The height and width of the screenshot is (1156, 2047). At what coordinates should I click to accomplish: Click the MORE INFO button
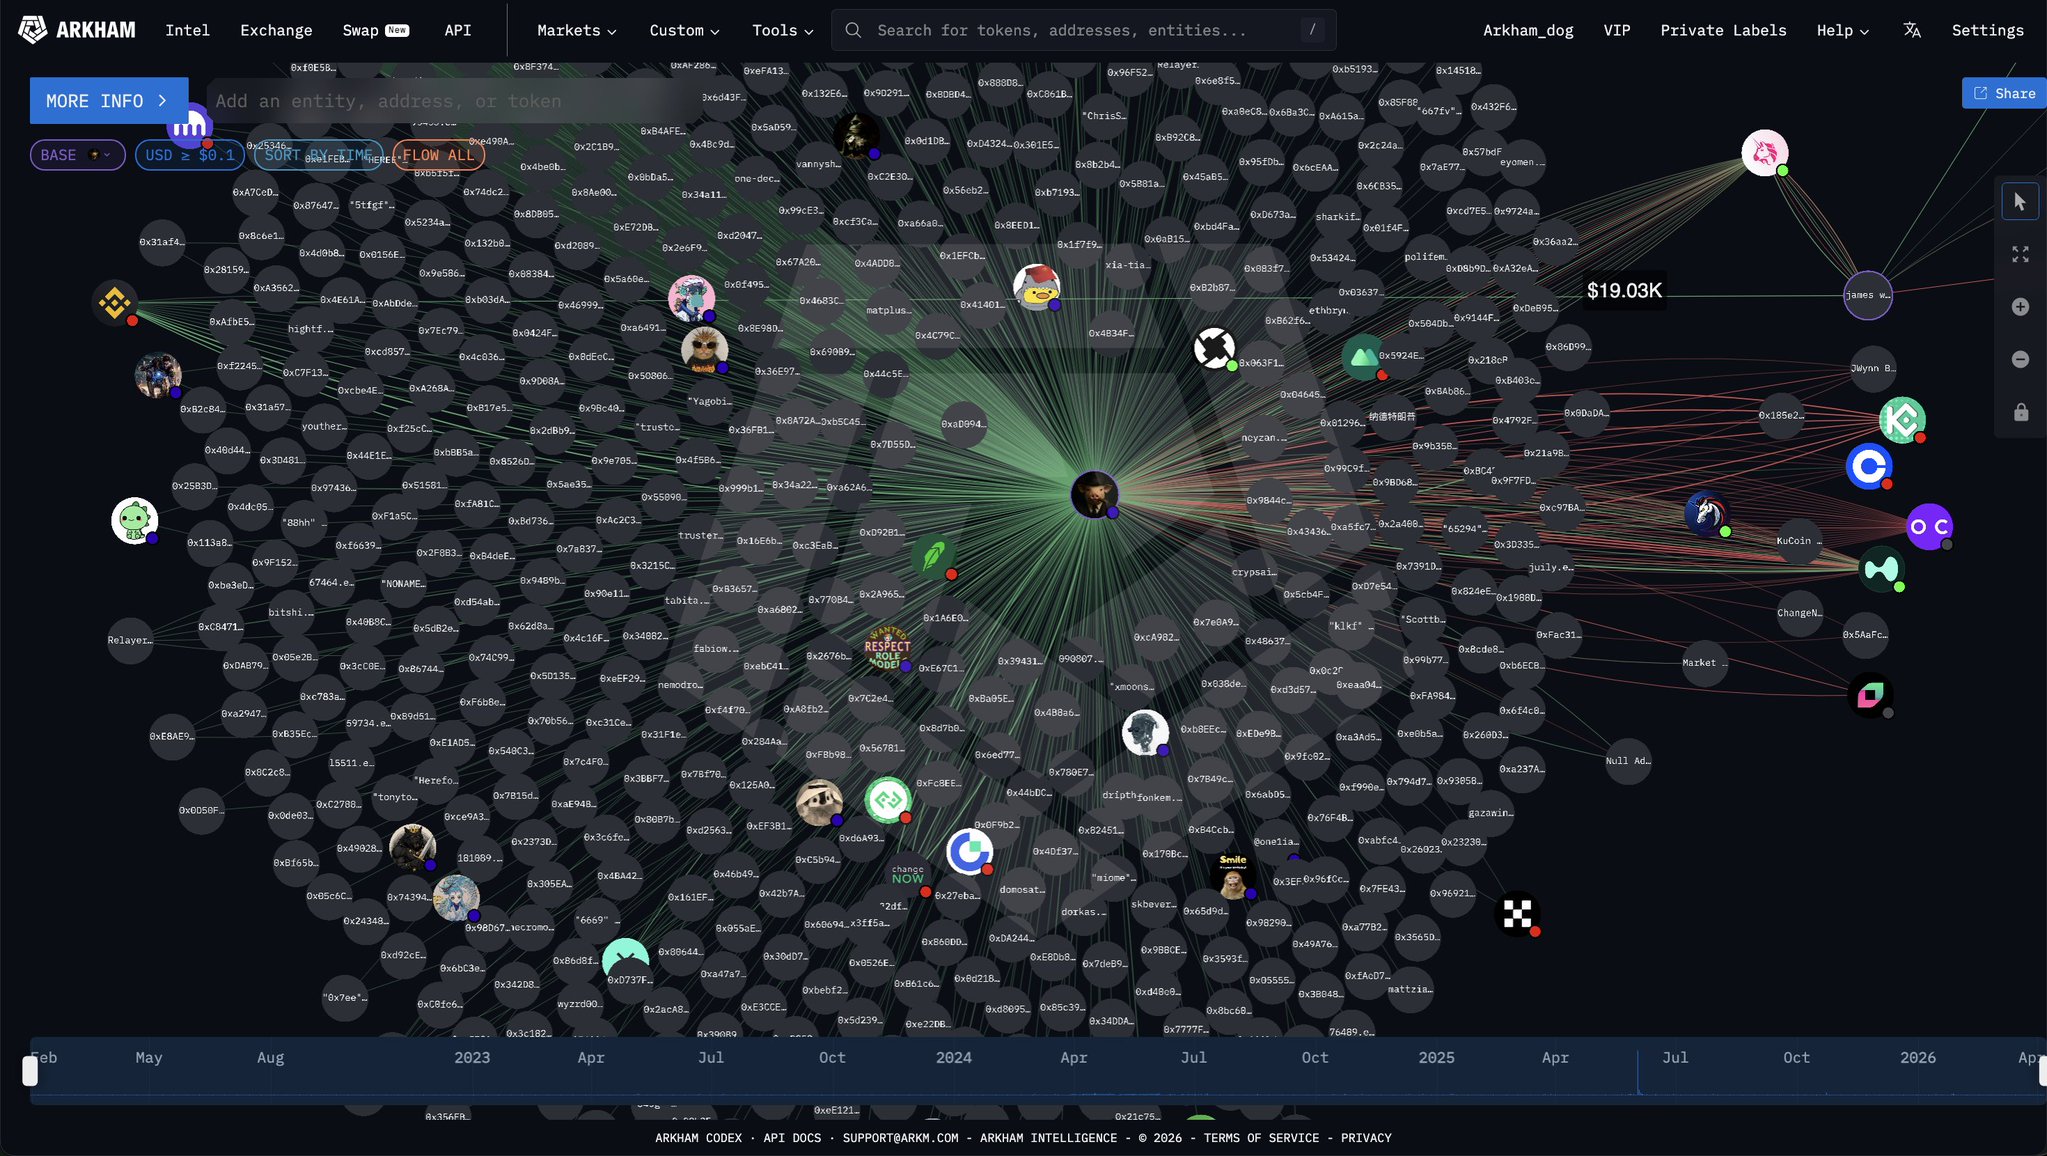click(108, 101)
